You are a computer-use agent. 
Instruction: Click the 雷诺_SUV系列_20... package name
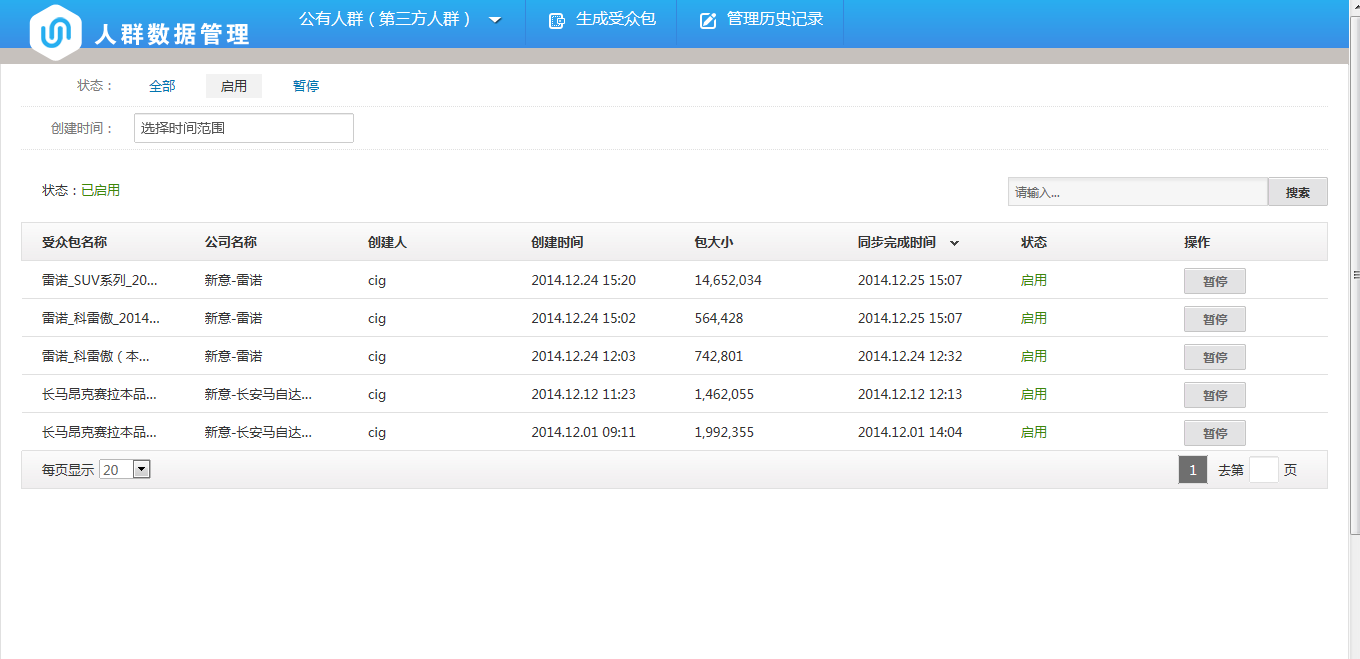click(100, 280)
